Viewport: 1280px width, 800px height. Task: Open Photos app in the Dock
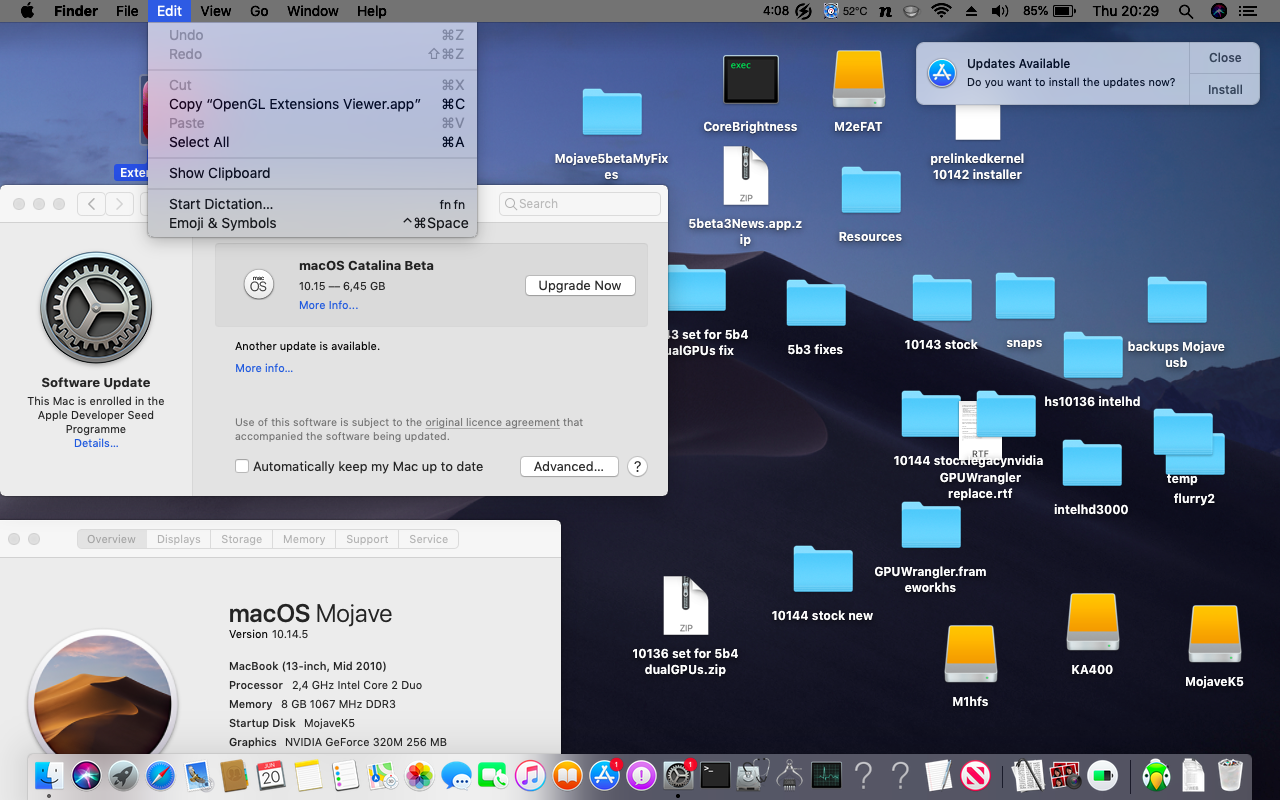(419, 775)
